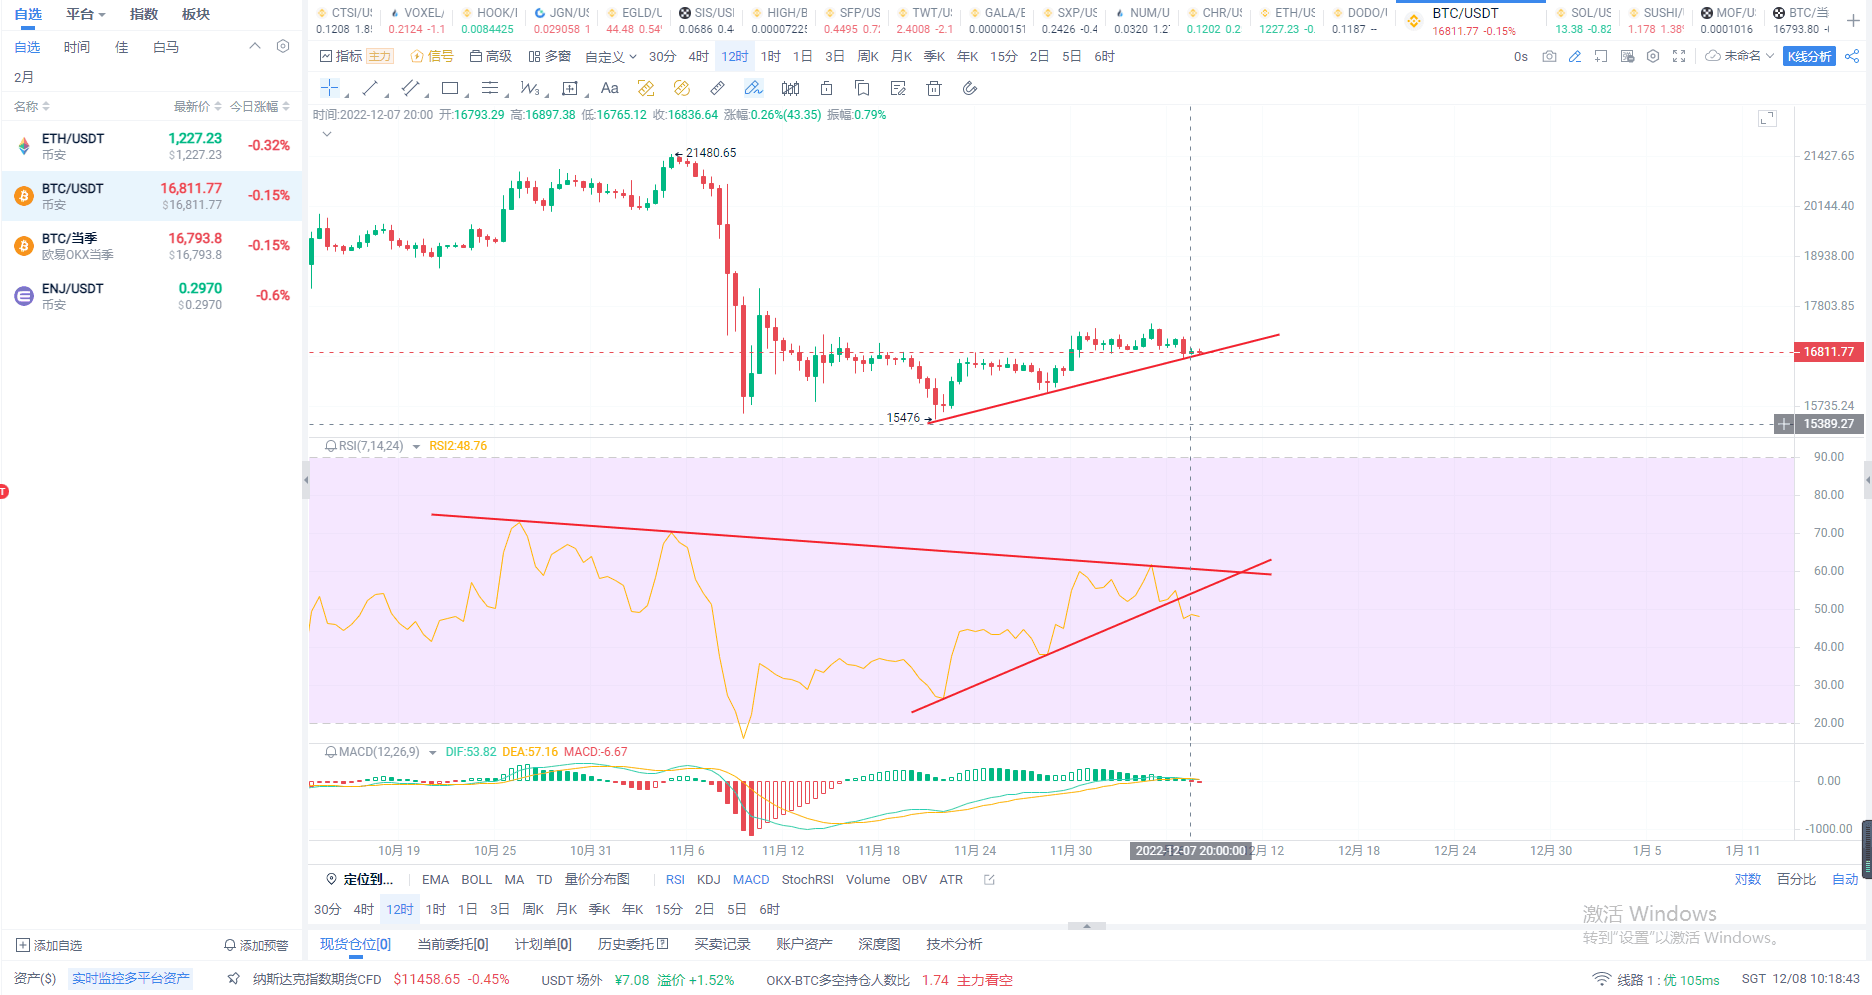Screen dimensions: 1872x995
Task: Select the parallel channel drawing tool
Action: click(409, 88)
